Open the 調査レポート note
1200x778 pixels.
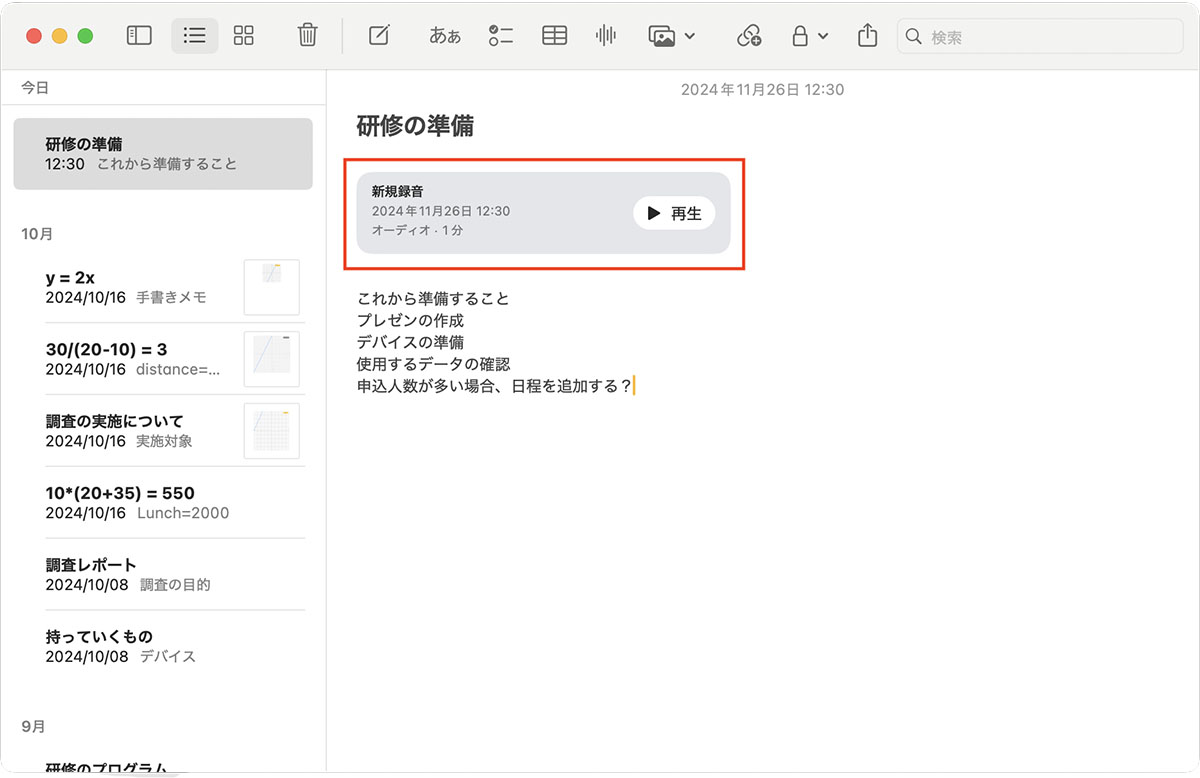(x=163, y=574)
